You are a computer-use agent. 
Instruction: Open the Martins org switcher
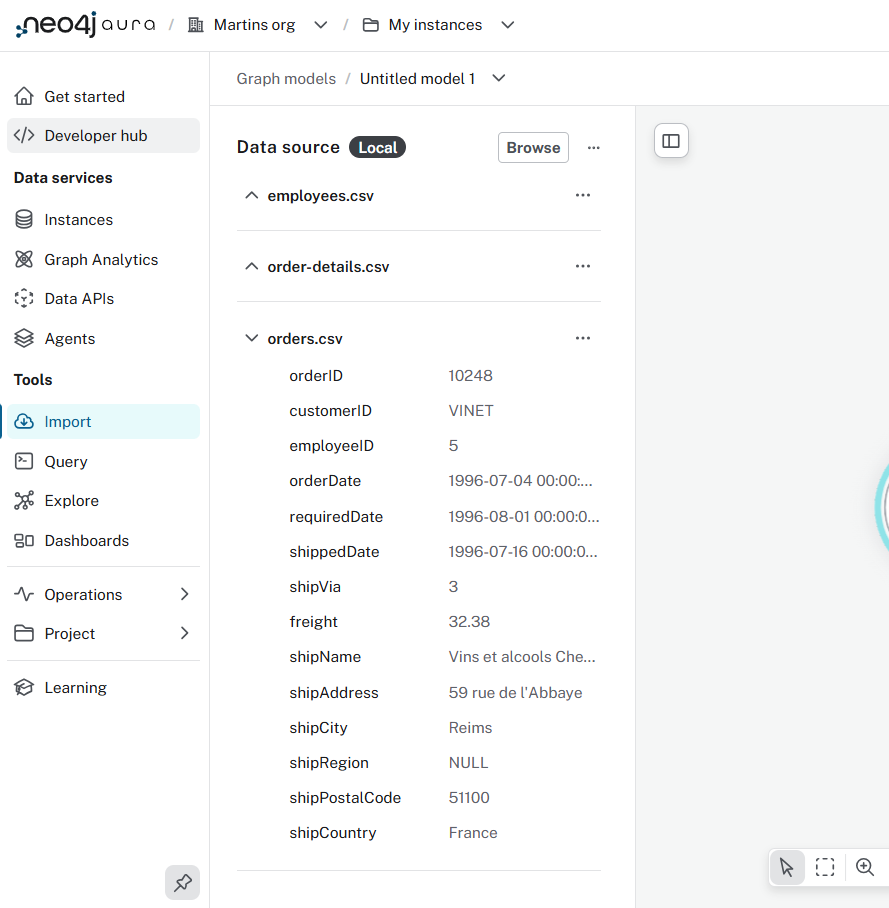pyautogui.click(x=320, y=24)
